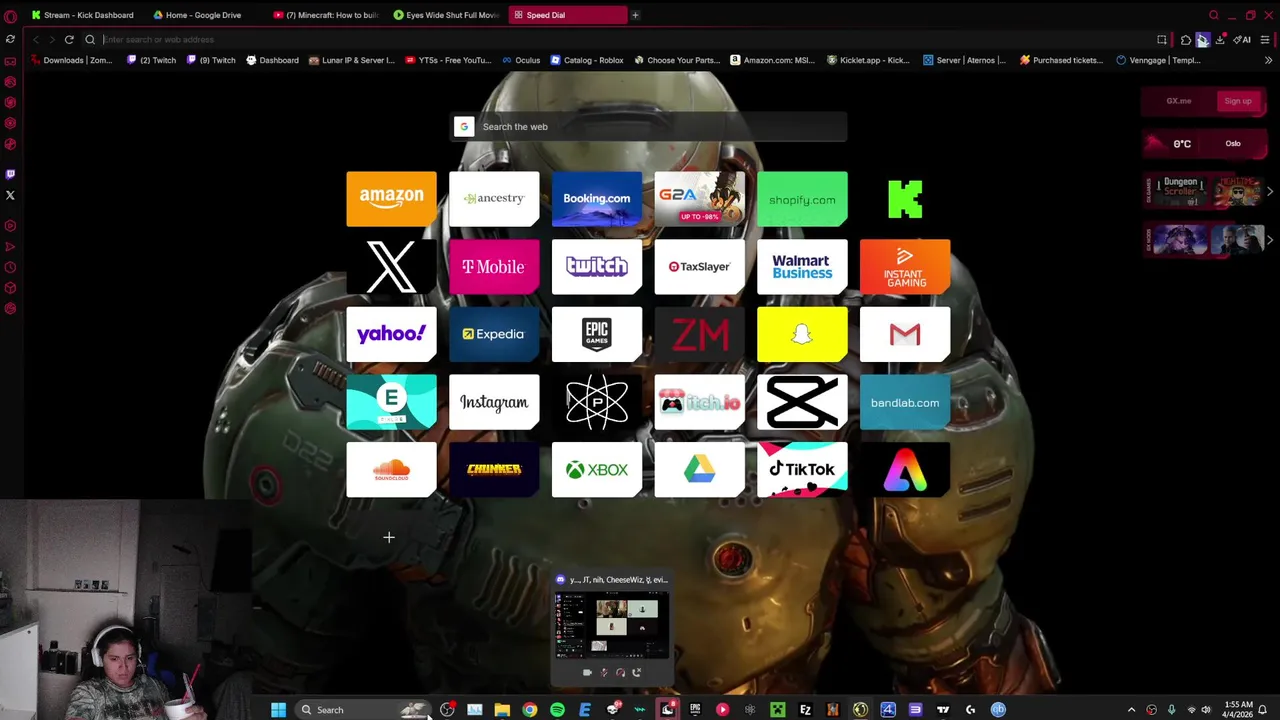Open the downloads icon in toolbar
Image resolution: width=1280 pixels, height=720 pixels.
click(1220, 40)
